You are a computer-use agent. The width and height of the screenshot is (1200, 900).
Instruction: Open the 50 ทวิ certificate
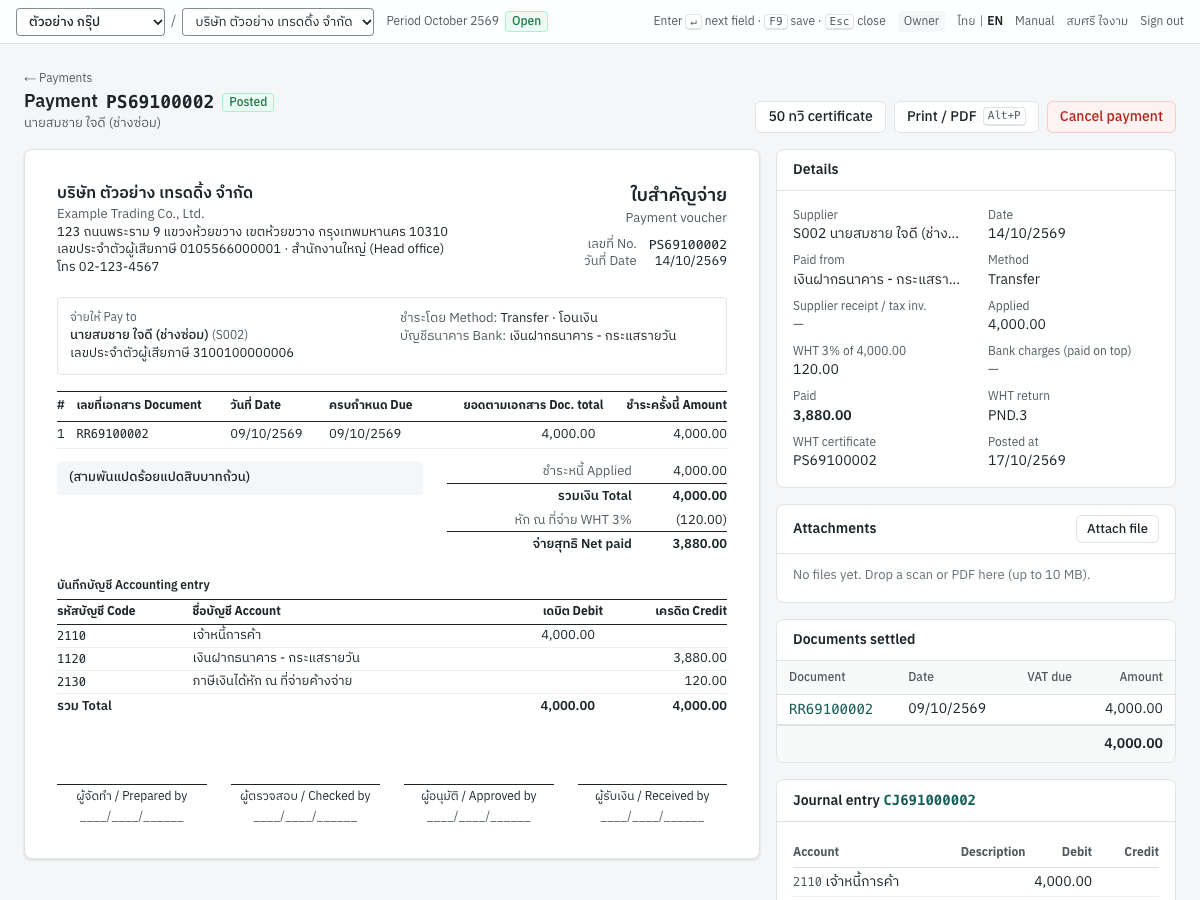(x=820, y=116)
